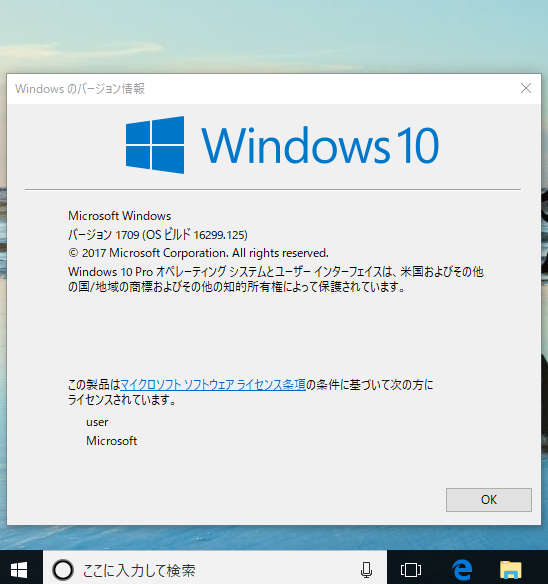Click the licensed user name "user"
Screen dimensions: 548x584
pos(97,422)
